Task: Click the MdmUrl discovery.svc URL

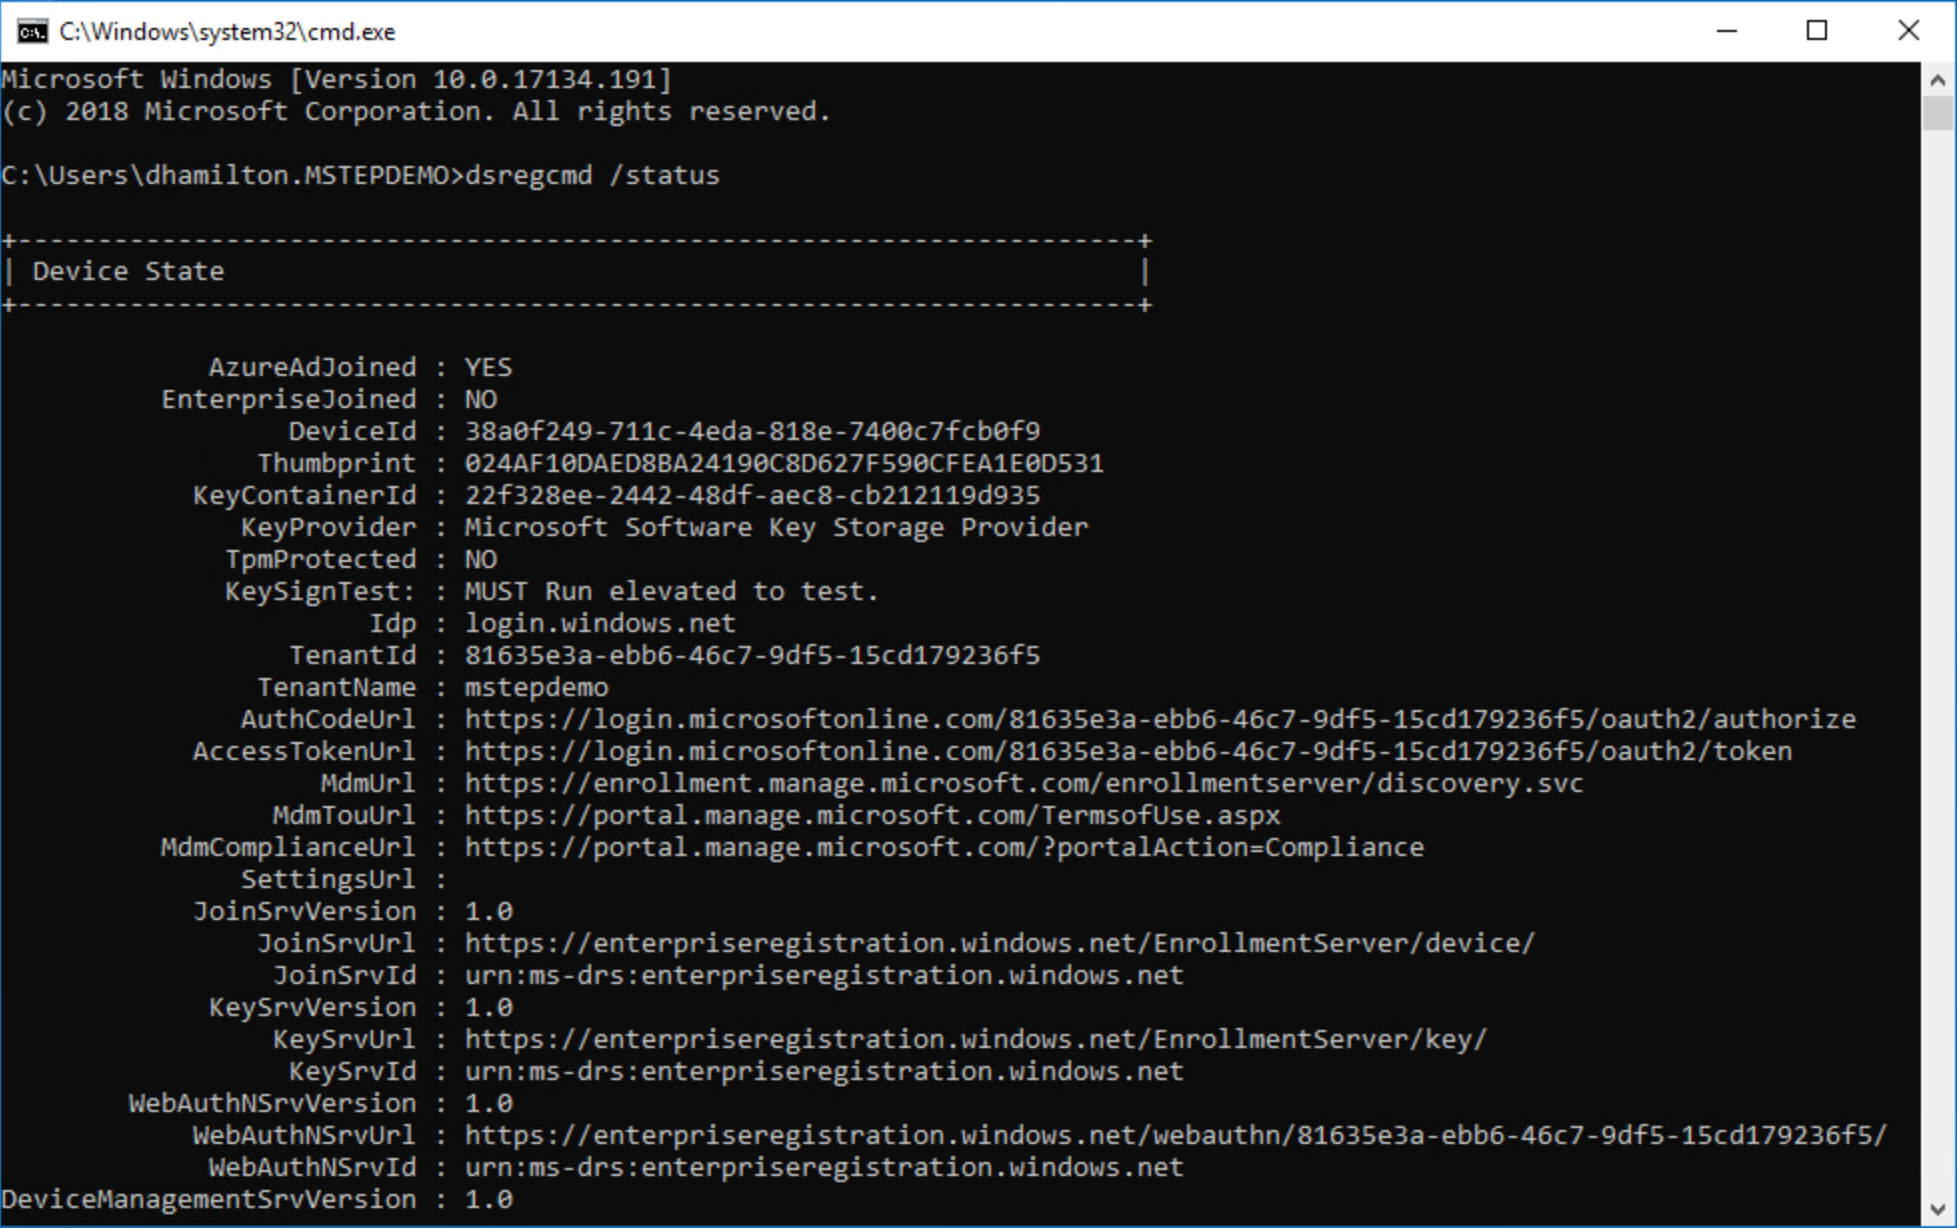Action: click(x=1024, y=783)
